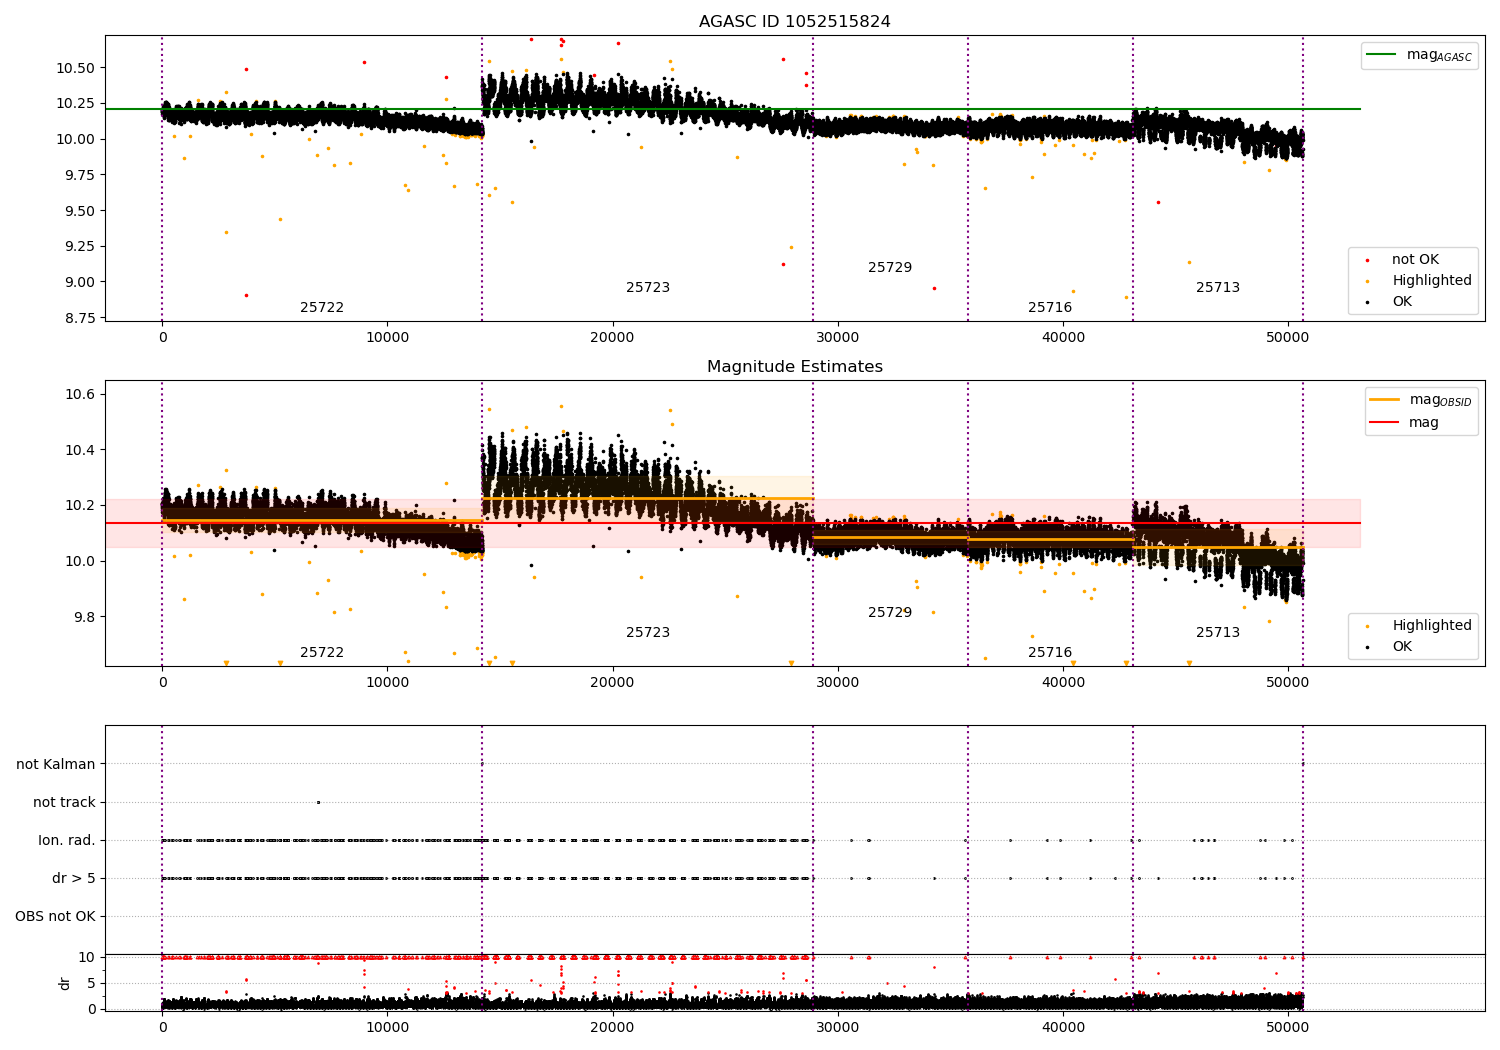Viewport: 1500px width, 1050px height.
Task: Click the 'Ion. rad.' axis label
Action: 67,841
